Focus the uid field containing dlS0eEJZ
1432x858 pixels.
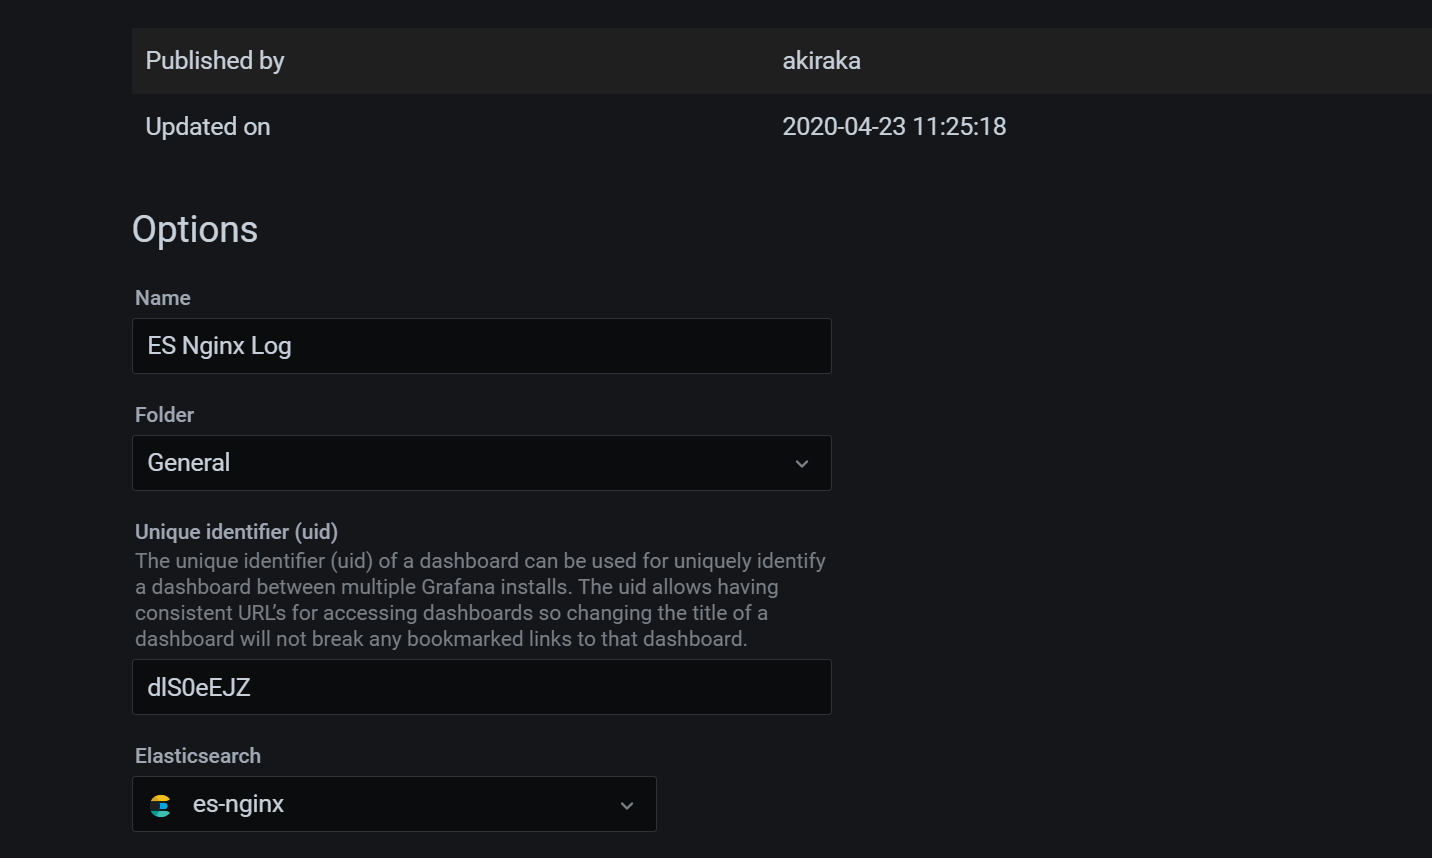482,687
